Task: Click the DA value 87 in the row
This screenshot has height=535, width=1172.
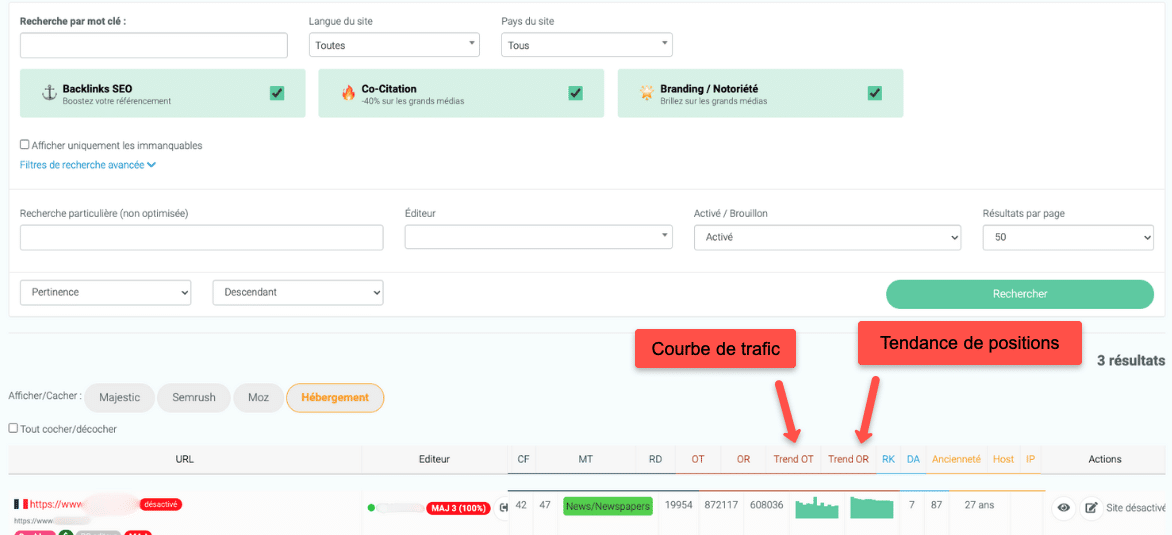Action: coord(937,505)
